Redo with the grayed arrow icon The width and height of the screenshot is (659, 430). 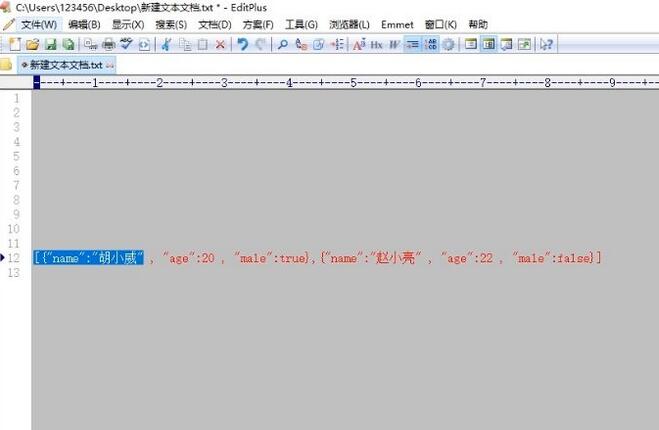click(x=260, y=44)
